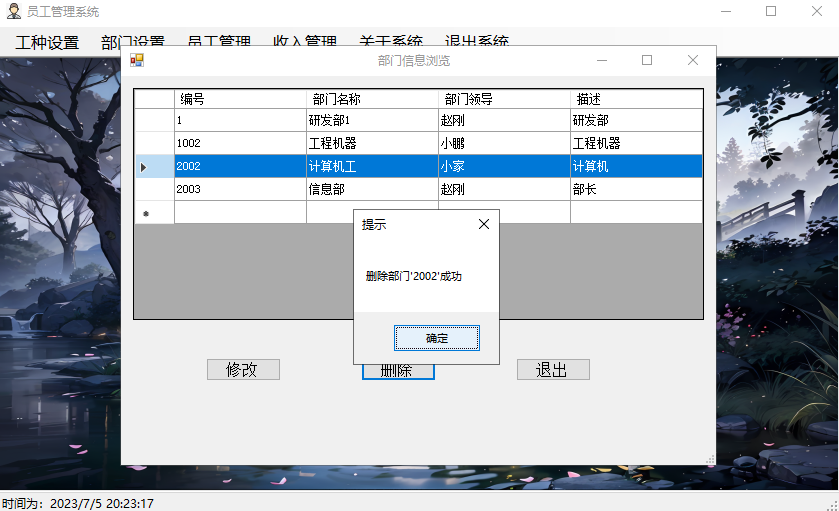
Task: Click the 确定 button in the prompt dialog
Action: point(437,339)
